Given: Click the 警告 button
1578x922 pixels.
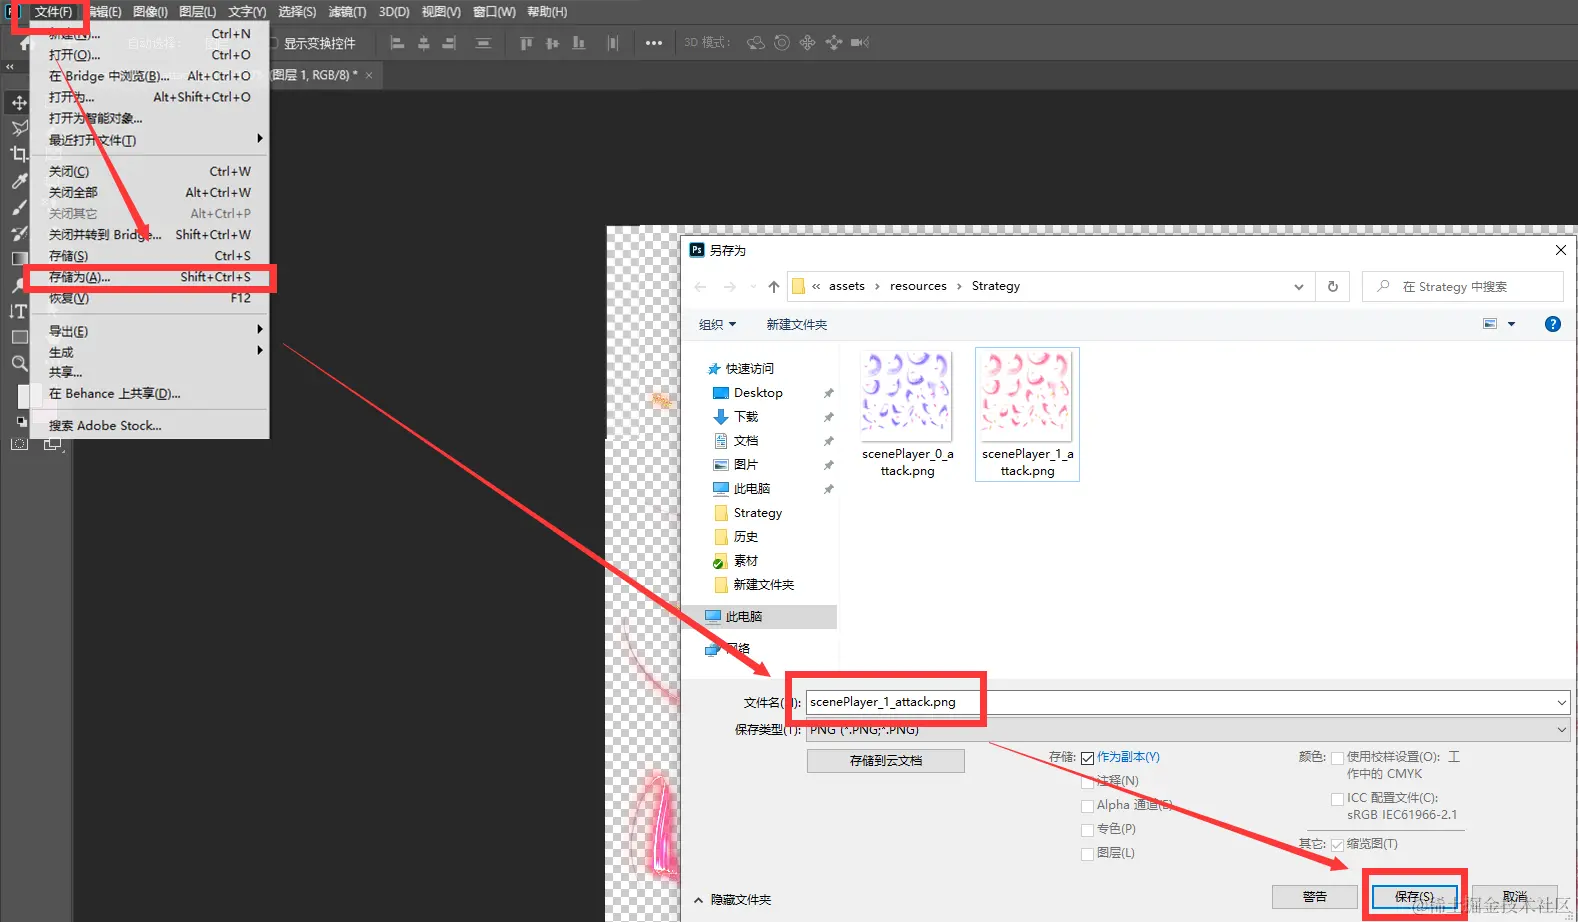Looking at the screenshot, I should click(1315, 897).
